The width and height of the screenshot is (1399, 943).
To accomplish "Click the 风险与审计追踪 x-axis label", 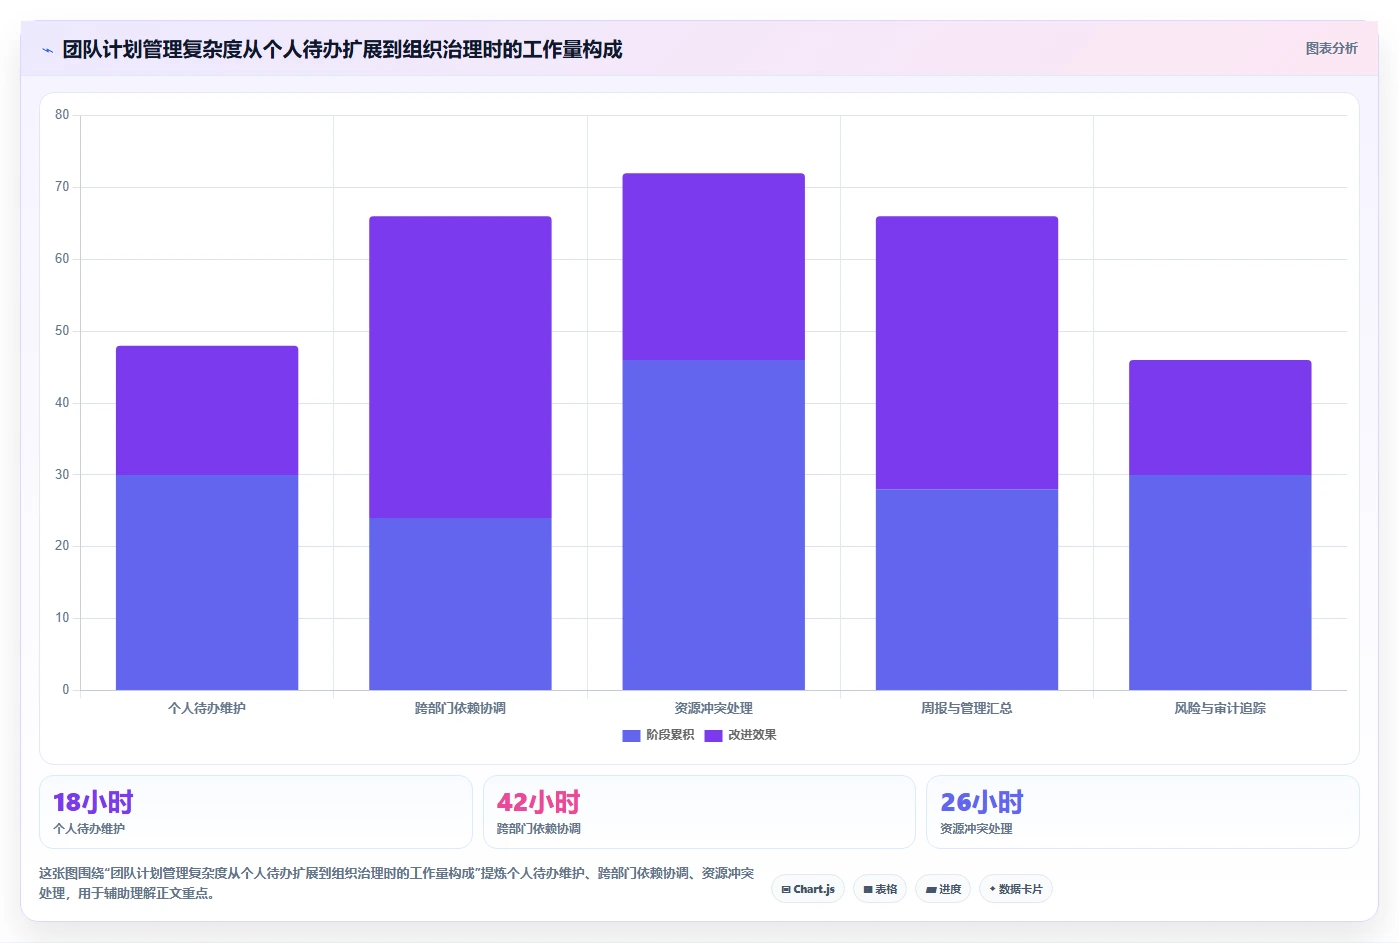I will coord(1220,708).
